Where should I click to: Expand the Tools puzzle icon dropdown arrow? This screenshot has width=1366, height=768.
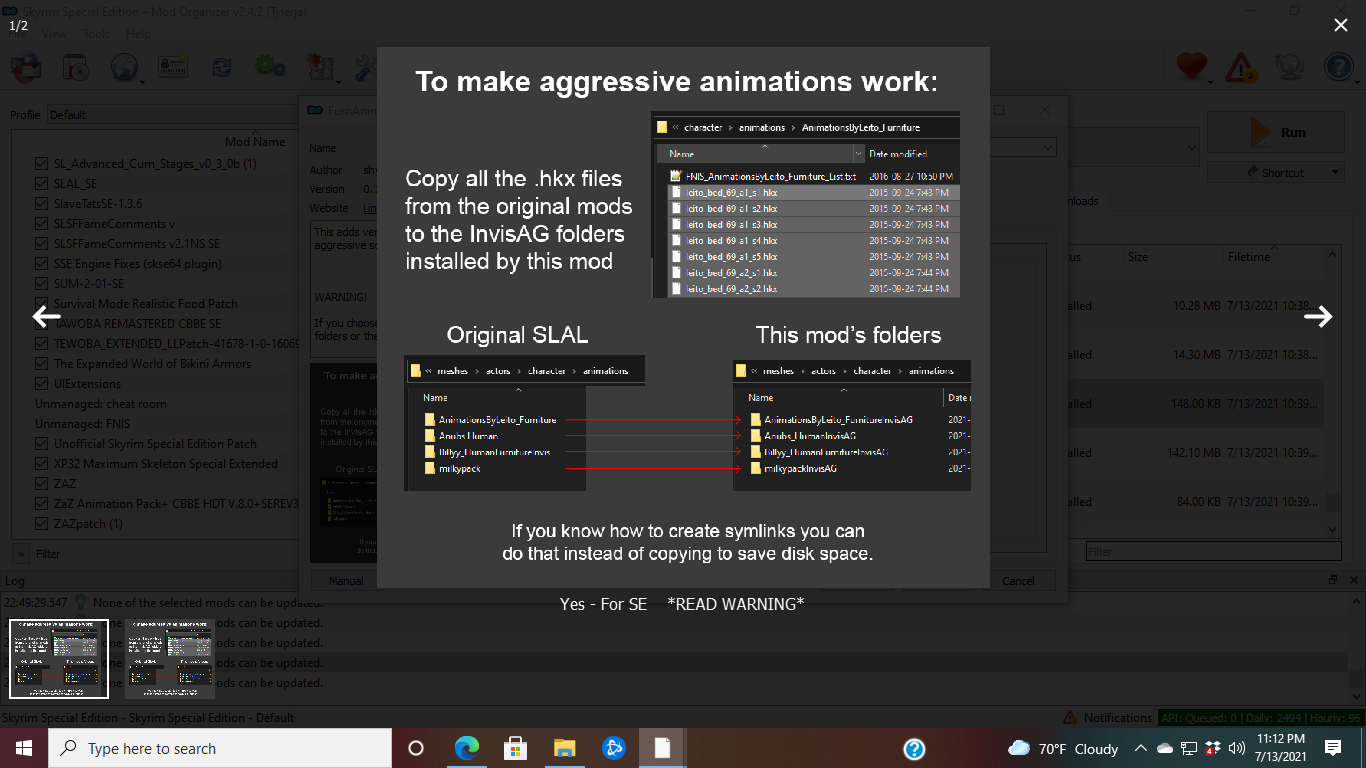click(x=339, y=81)
